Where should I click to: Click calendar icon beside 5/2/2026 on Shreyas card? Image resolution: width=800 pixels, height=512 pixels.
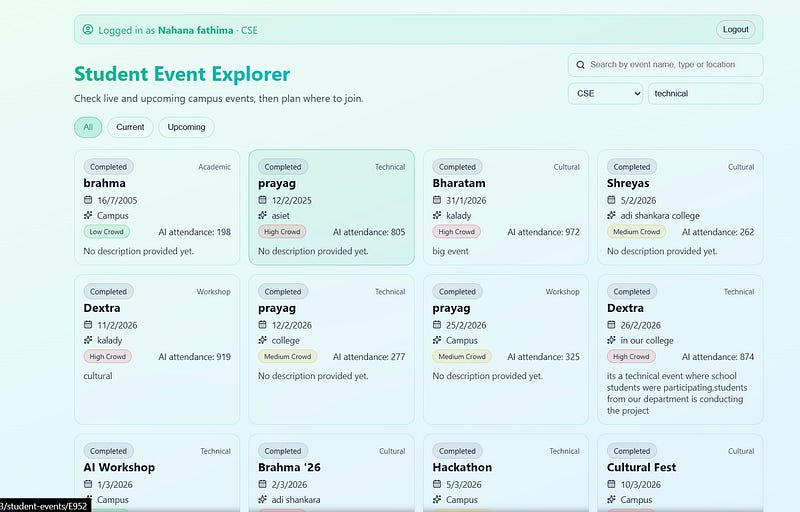coord(611,200)
